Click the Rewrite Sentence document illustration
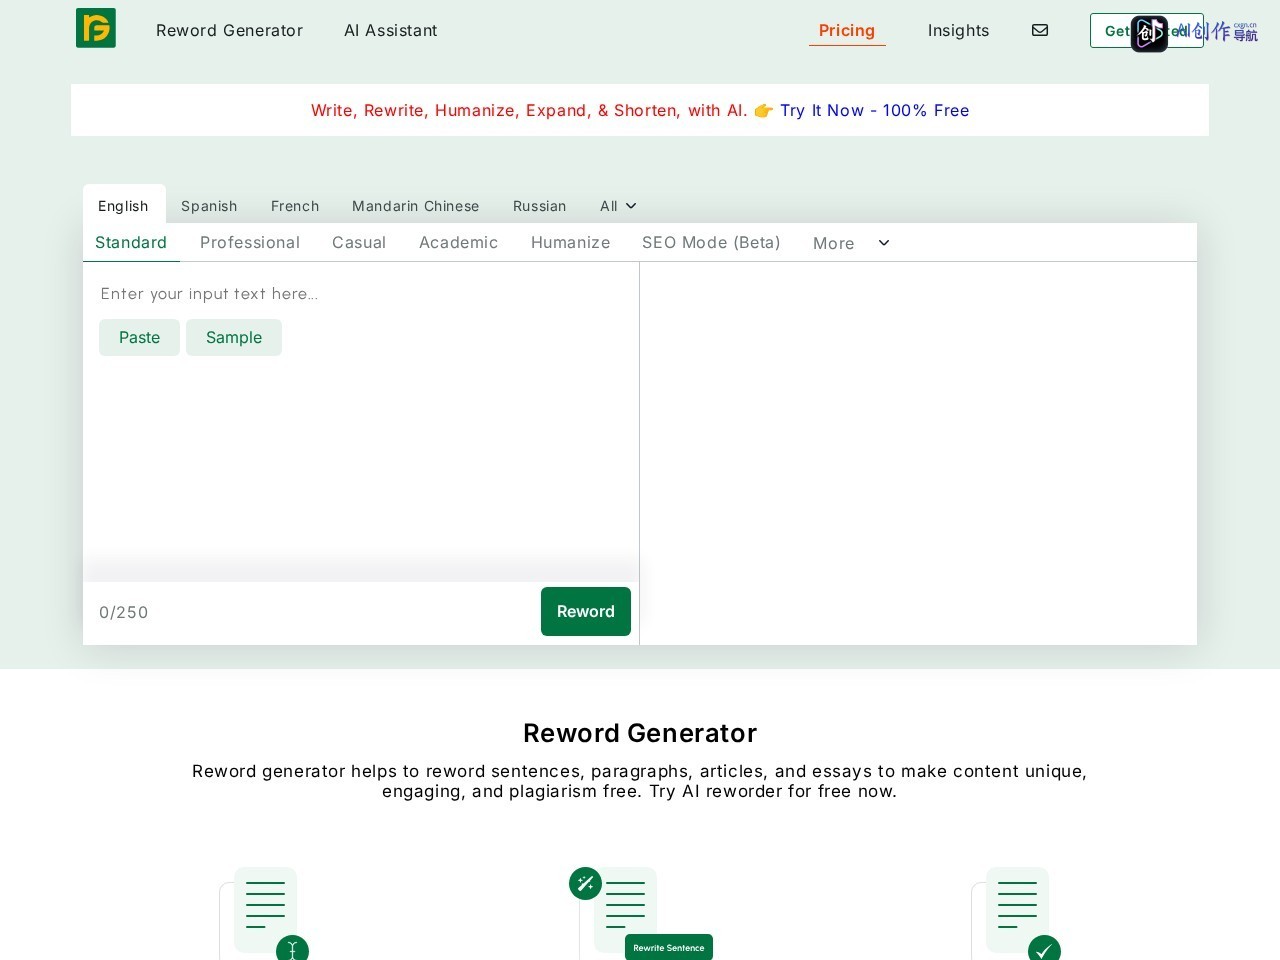This screenshot has height=960, width=1280. pos(640,913)
